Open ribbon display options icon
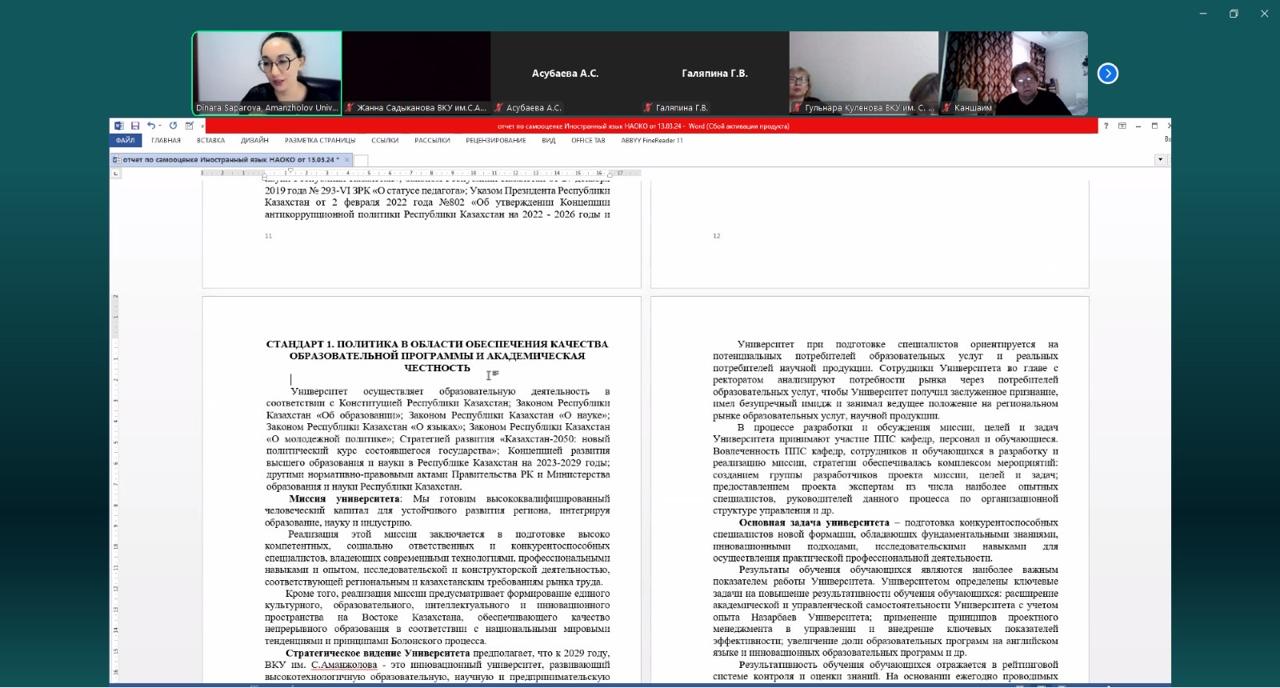Image resolution: width=1280 pixels, height=688 pixels. click(1122, 126)
